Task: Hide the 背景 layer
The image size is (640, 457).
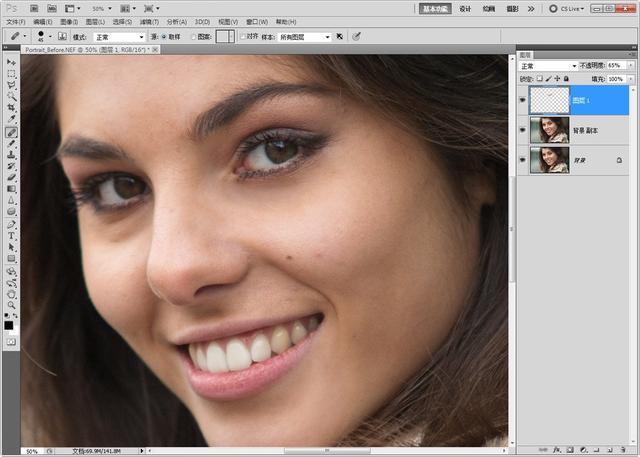Action: (522, 160)
